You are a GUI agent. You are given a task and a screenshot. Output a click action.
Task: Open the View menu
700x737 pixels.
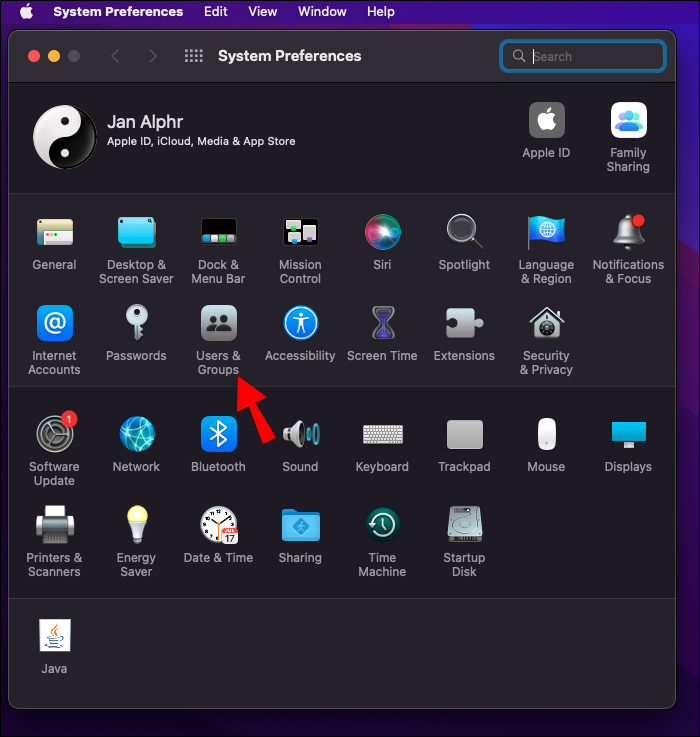pos(263,11)
